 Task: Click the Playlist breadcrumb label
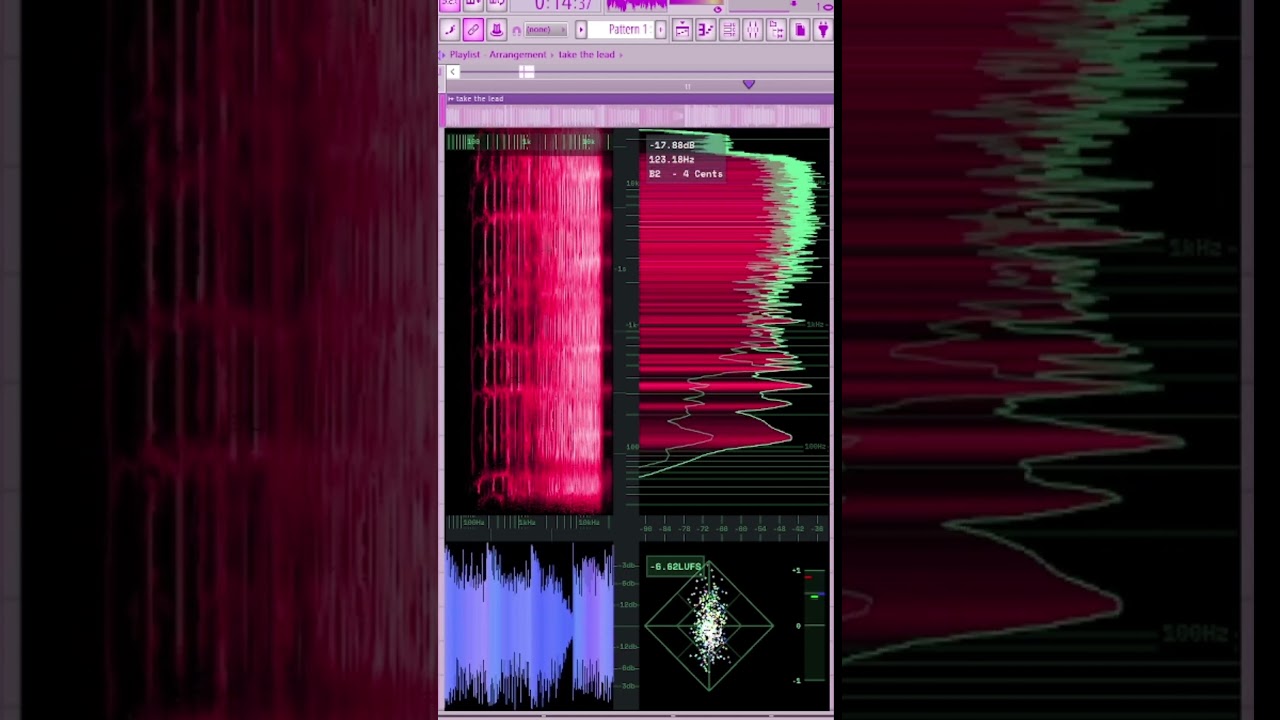[x=465, y=55]
